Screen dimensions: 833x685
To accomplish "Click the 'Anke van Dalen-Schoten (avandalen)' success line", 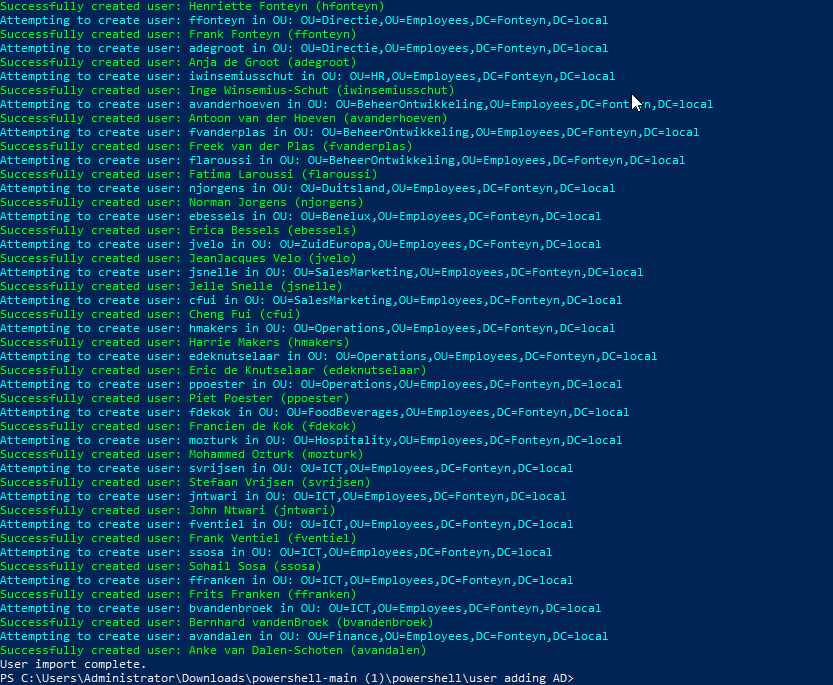I will (x=213, y=650).
